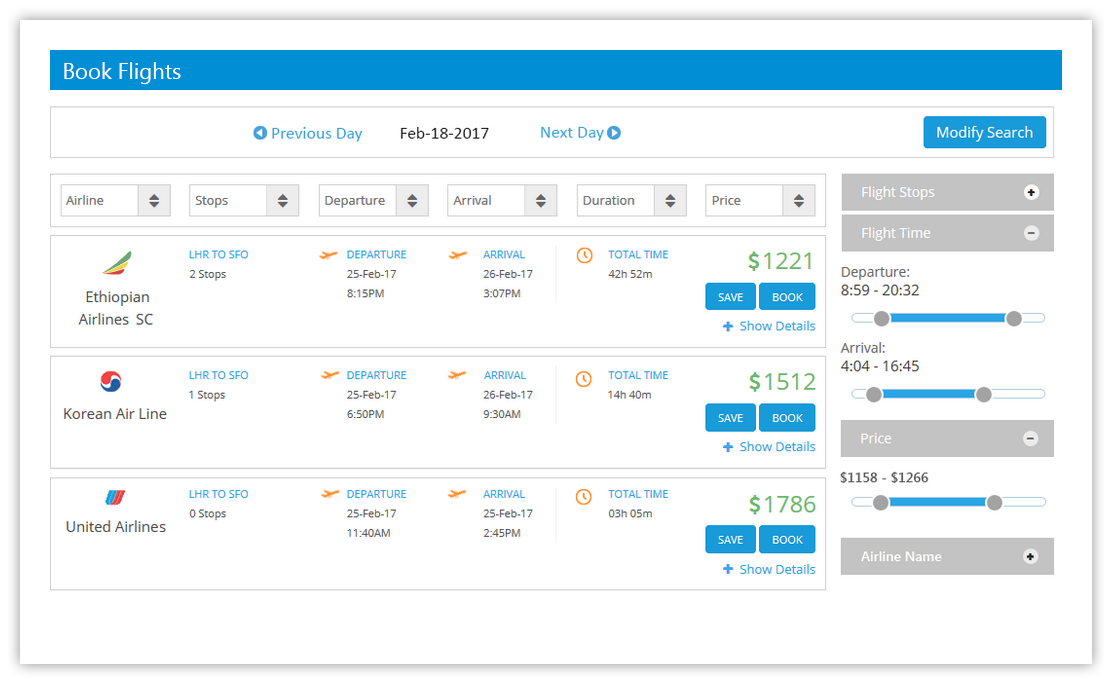Image resolution: width=1112 pixels, height=684 pixels.
Task: Click the Ethiopian Airlines logo icon
Action: (x=117, y=264)
